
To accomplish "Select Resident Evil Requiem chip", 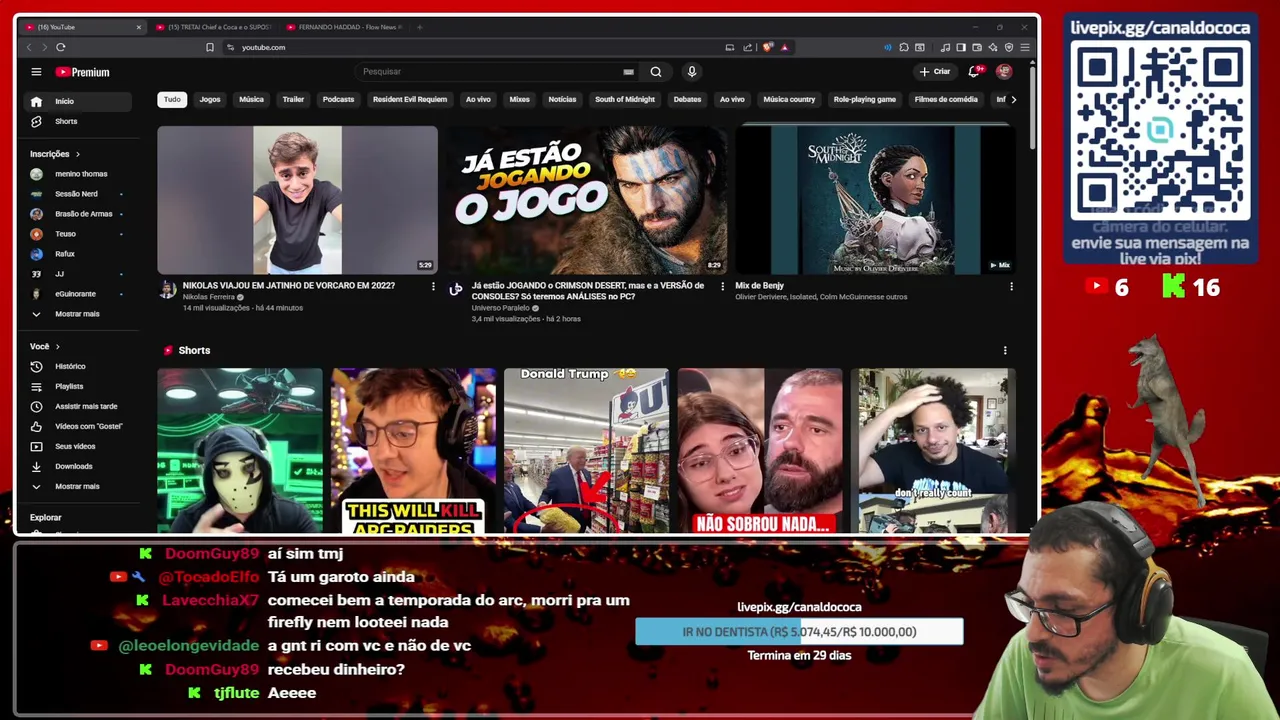I will [410, 99].
